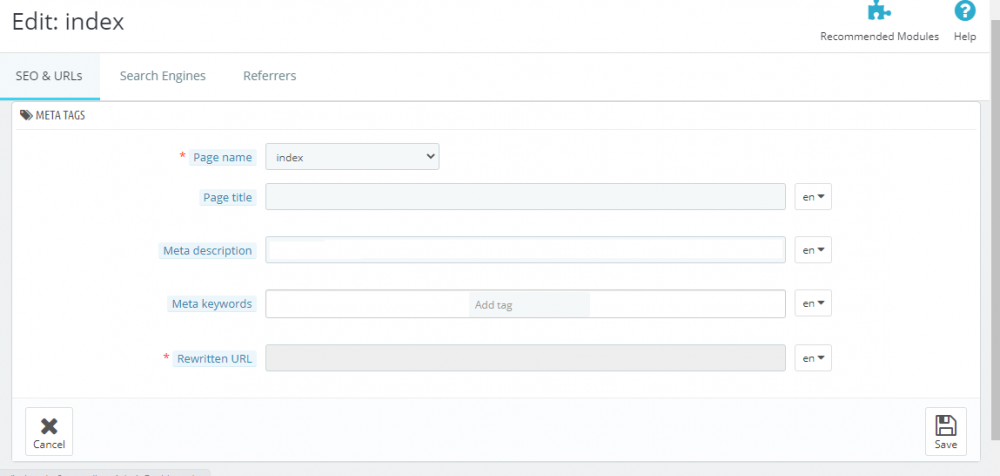Click the Page title input field
The width and height of the screenshot is (1000, 476).
[x=525, y=197]
